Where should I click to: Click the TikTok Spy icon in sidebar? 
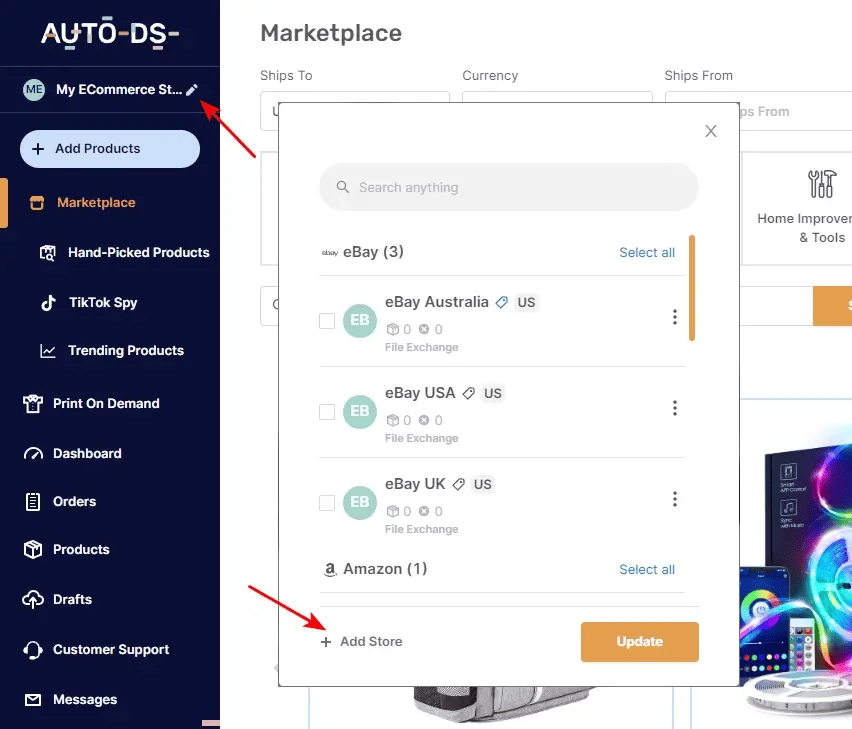[x=48, y=303]
